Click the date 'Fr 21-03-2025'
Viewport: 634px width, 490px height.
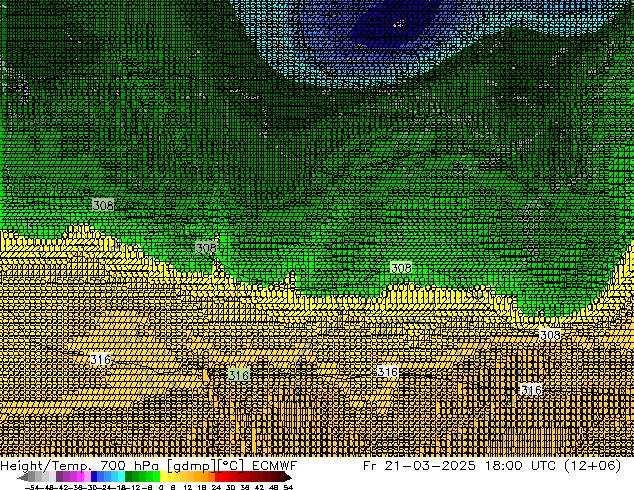click(419, 466)
